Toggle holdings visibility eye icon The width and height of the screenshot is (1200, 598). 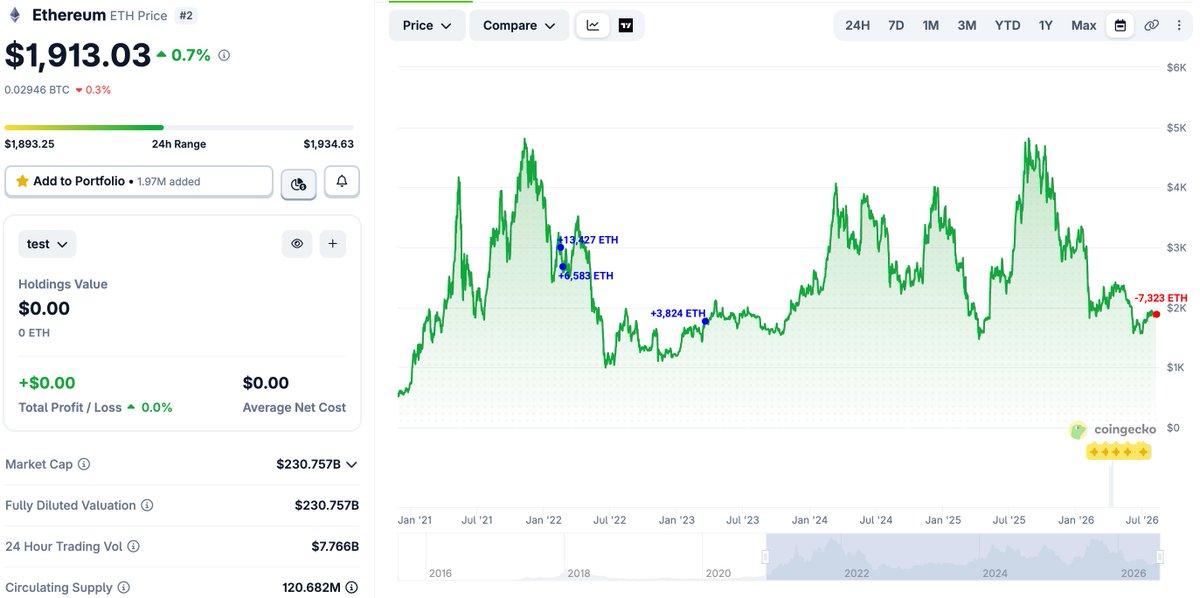[297, 243]
